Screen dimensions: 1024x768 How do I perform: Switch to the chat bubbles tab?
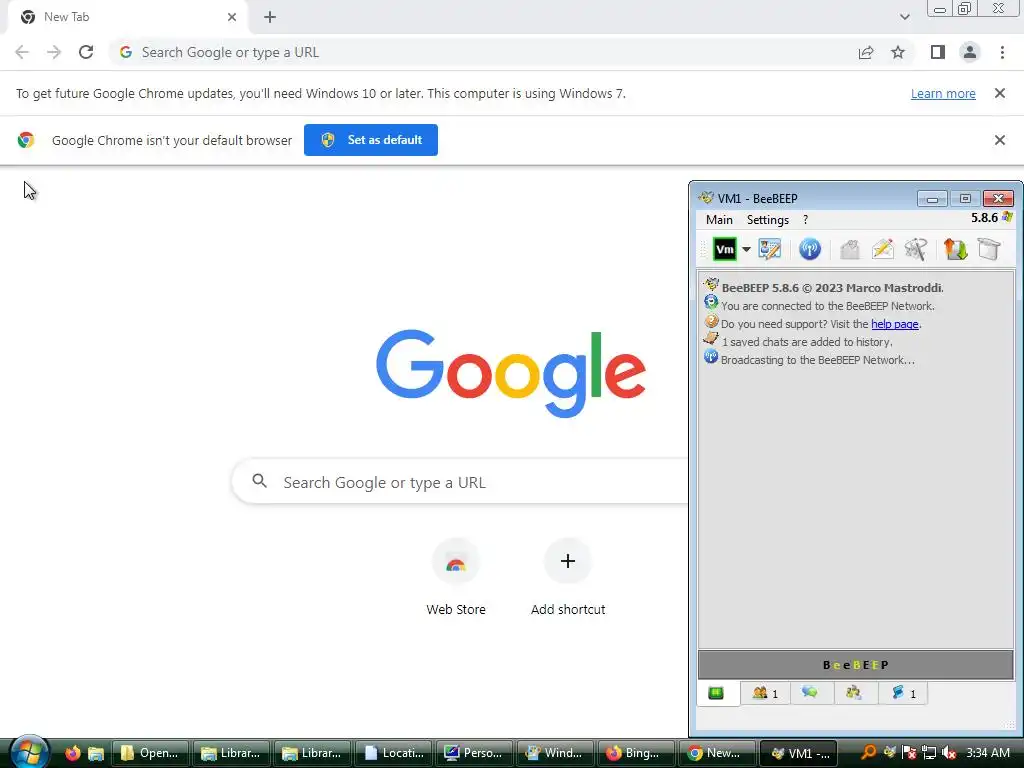point(810,693)
